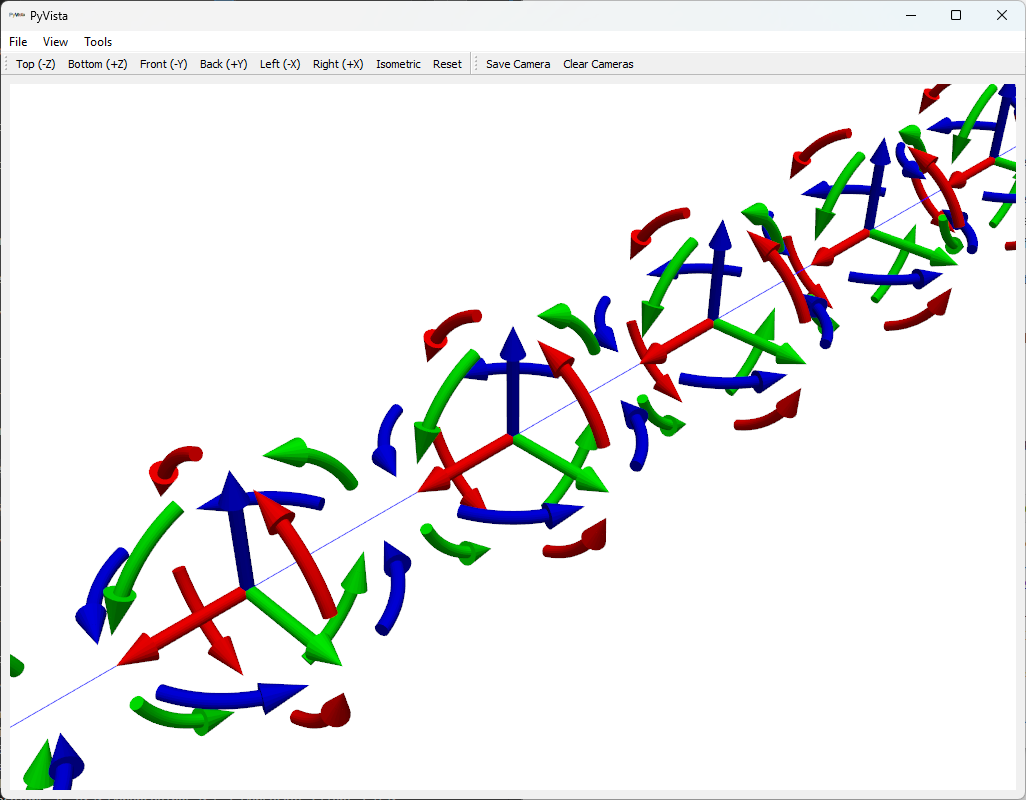Viewport: 1026px width, 800px height.
Task: Click the PyVista icon in title bar
Action: pyautogui.click(x=16, y=15)
